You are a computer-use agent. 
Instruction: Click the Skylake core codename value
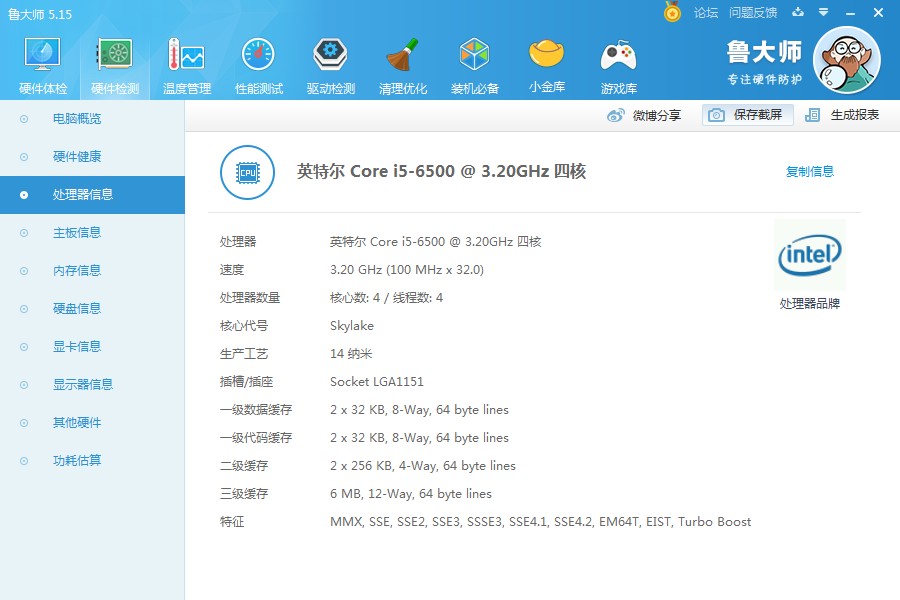tap(351, 326)
